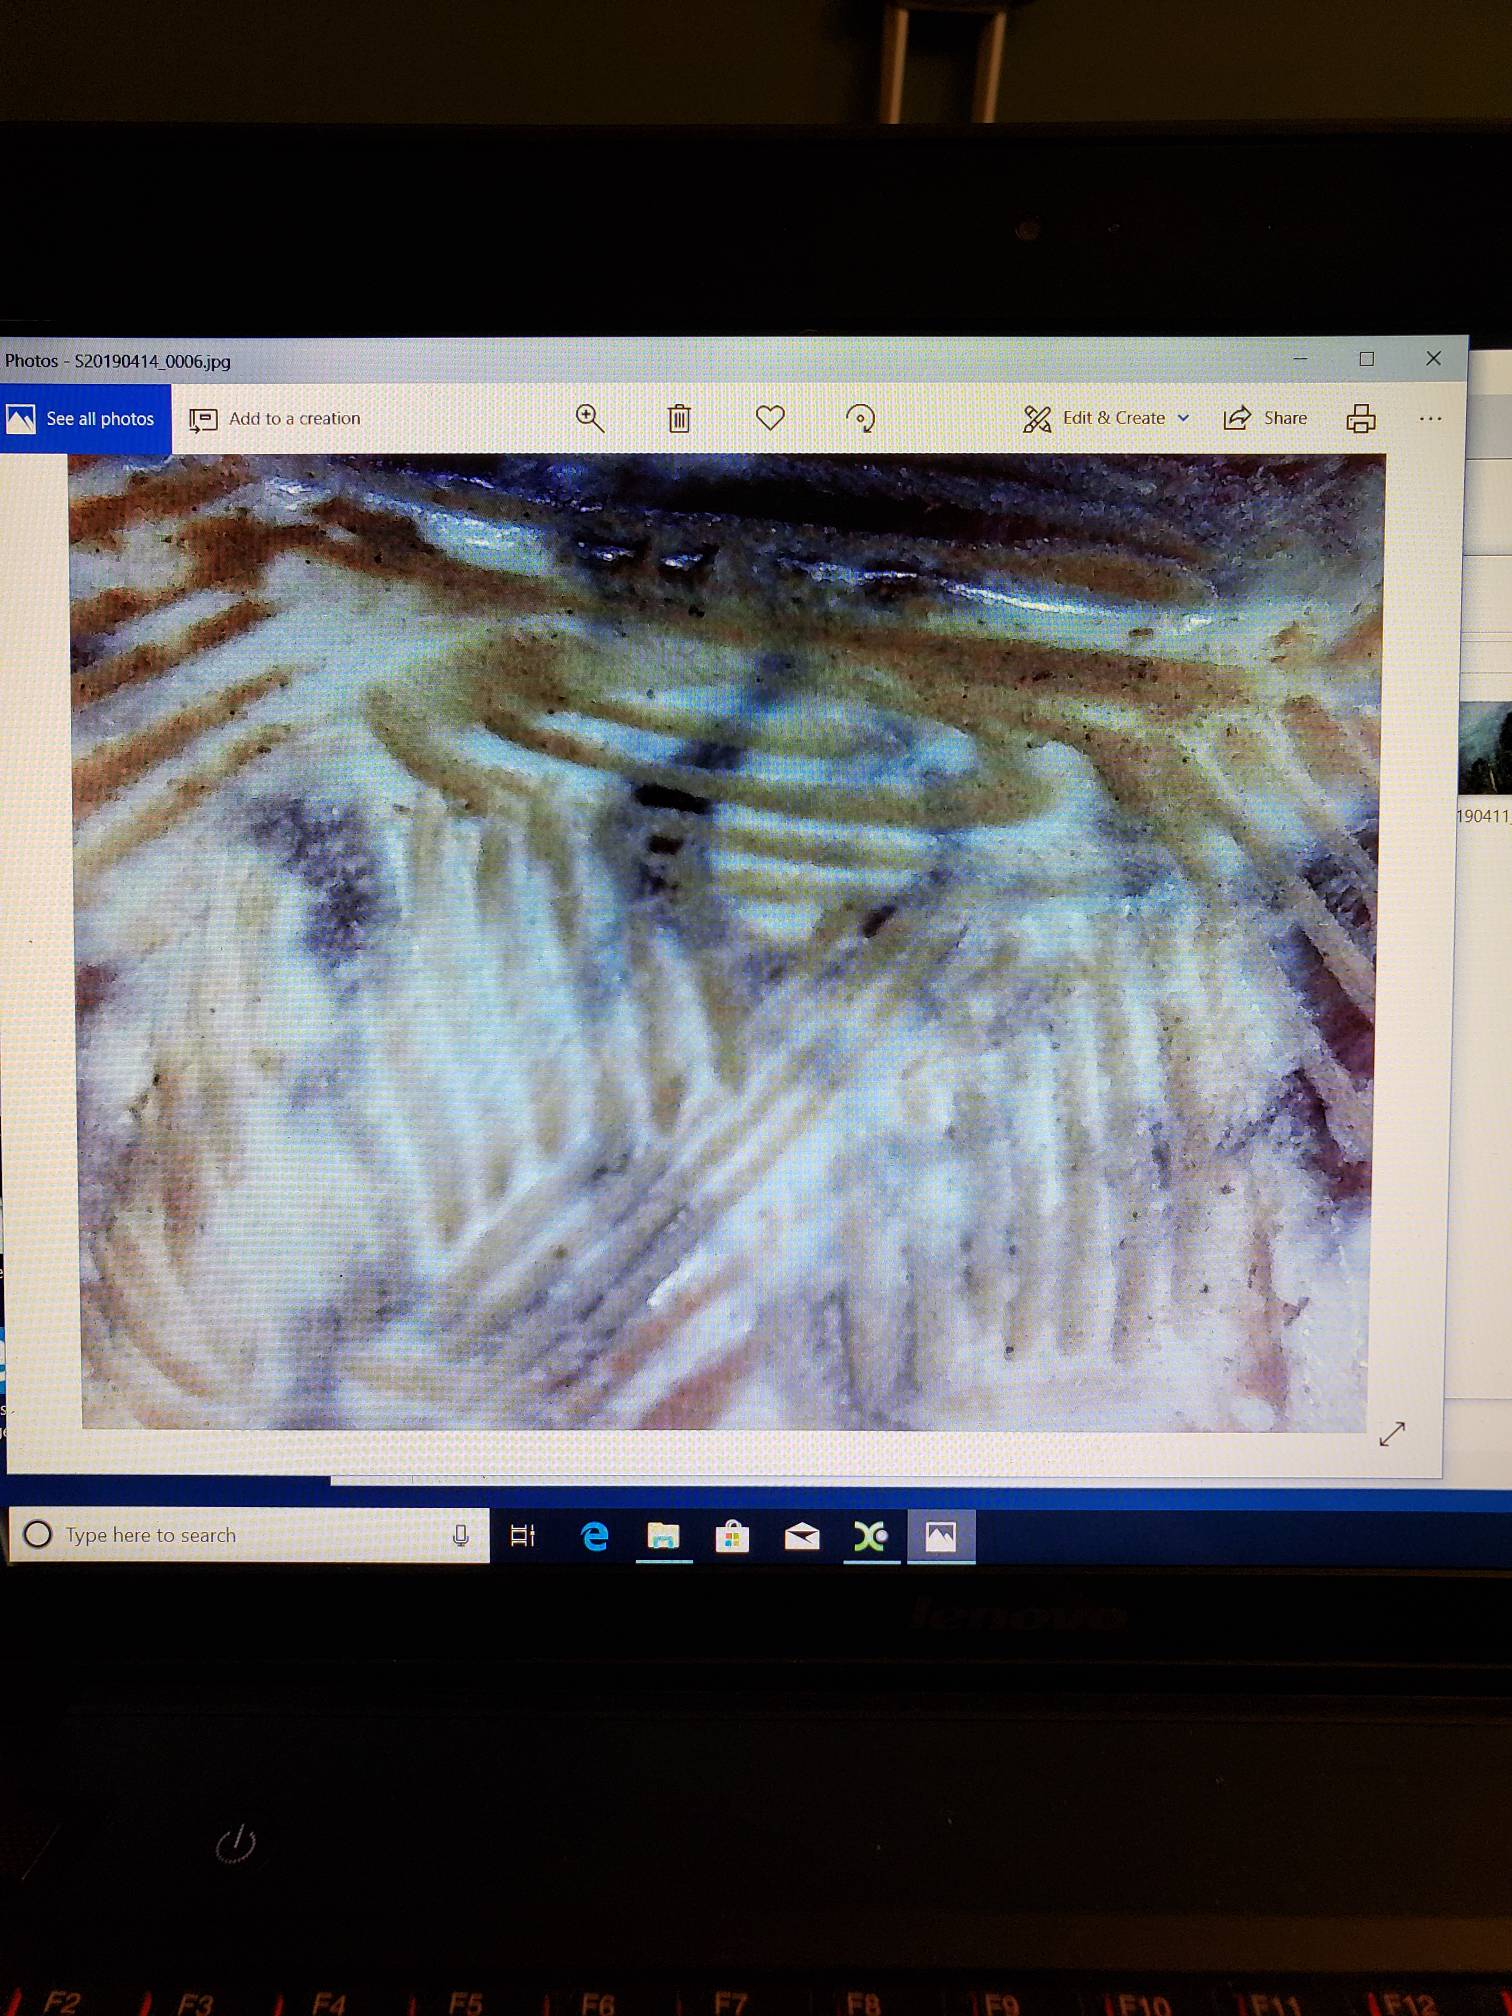Click the Share button

tap(1266, 418)
